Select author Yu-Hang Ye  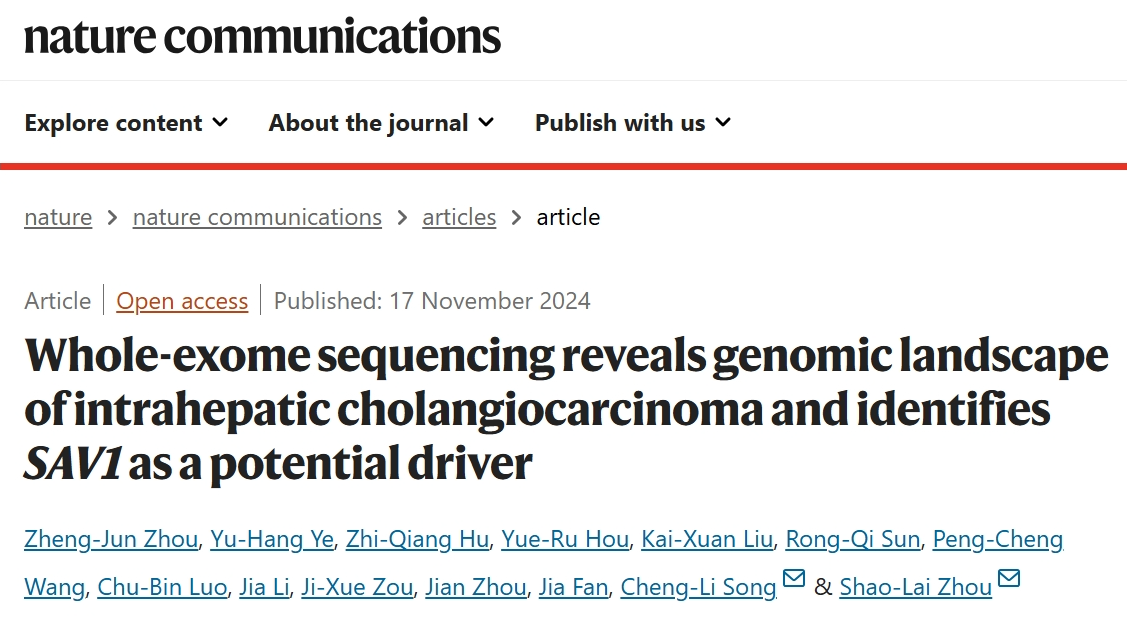pyautogui.click(x=272, y=539)
